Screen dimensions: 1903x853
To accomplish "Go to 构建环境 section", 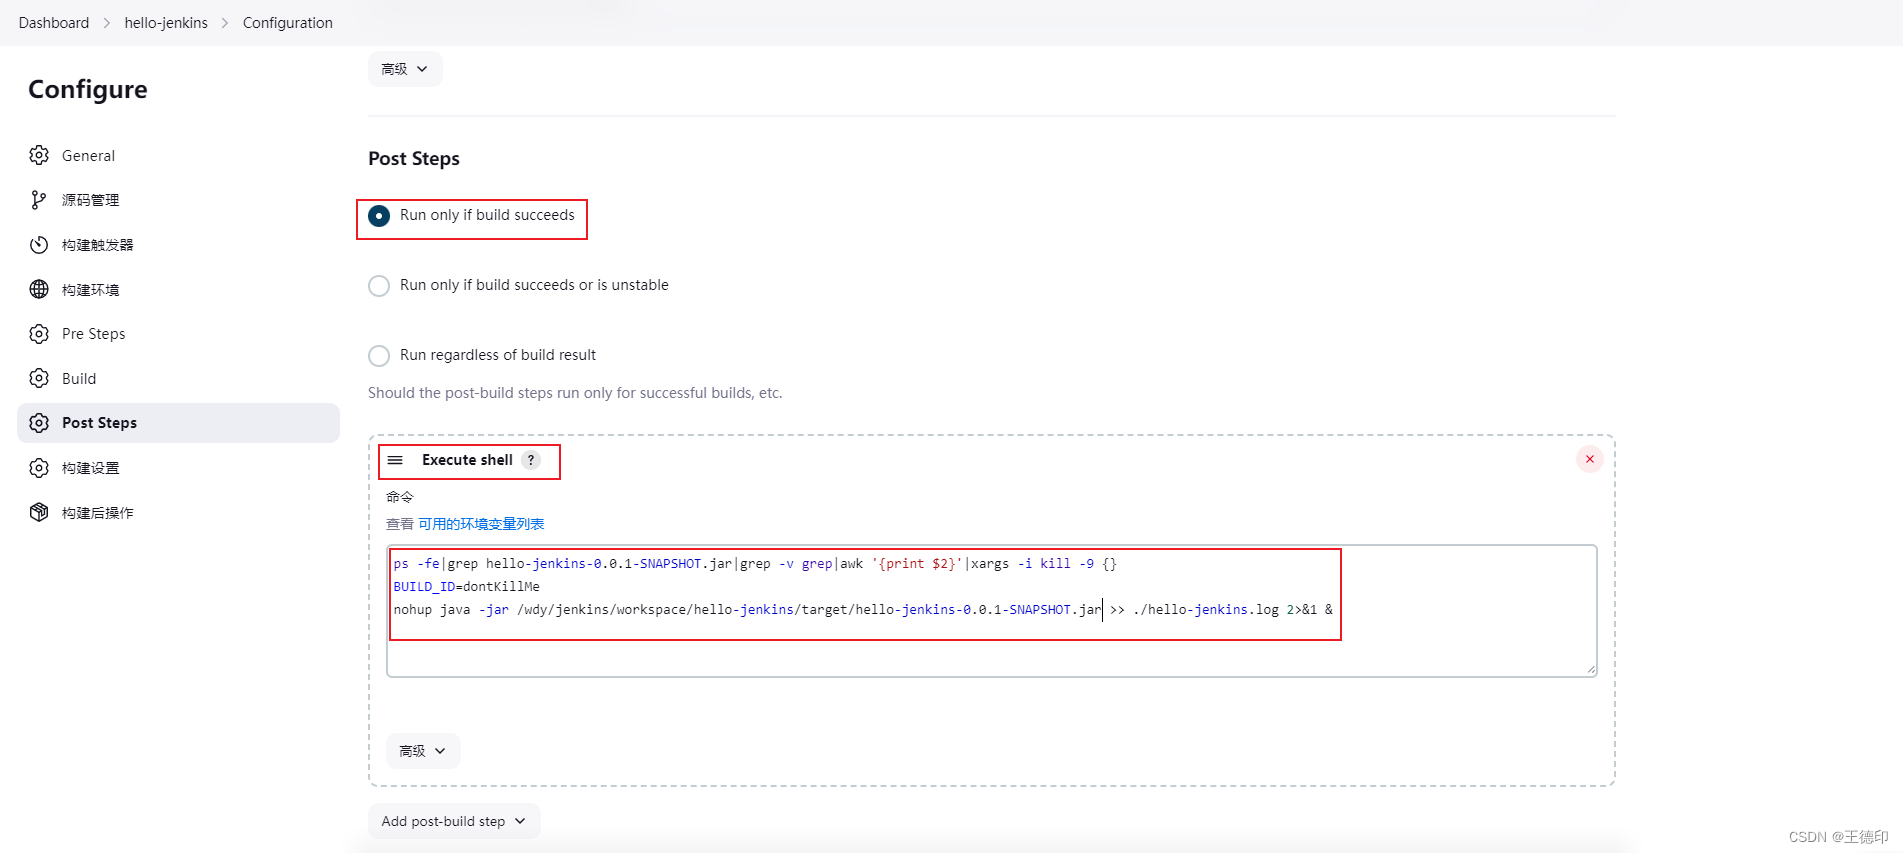I will coord(178,289).
